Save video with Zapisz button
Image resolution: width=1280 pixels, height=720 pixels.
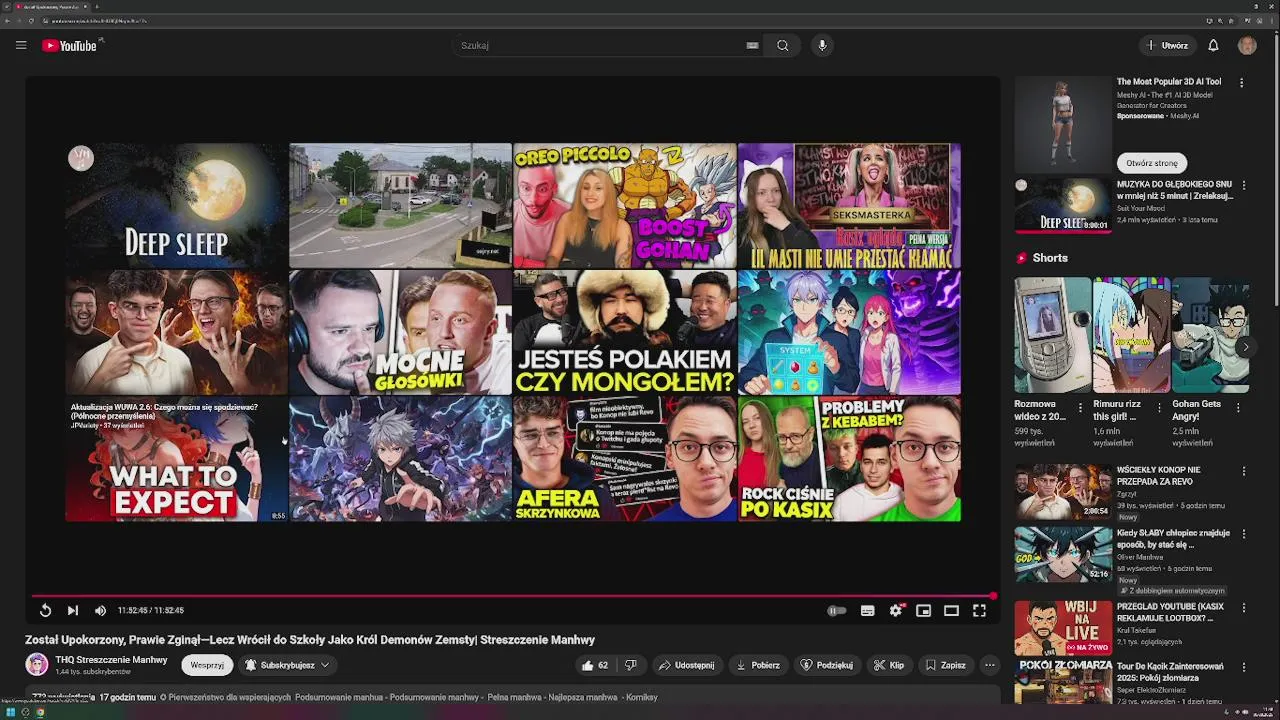[x=946, y=665]
